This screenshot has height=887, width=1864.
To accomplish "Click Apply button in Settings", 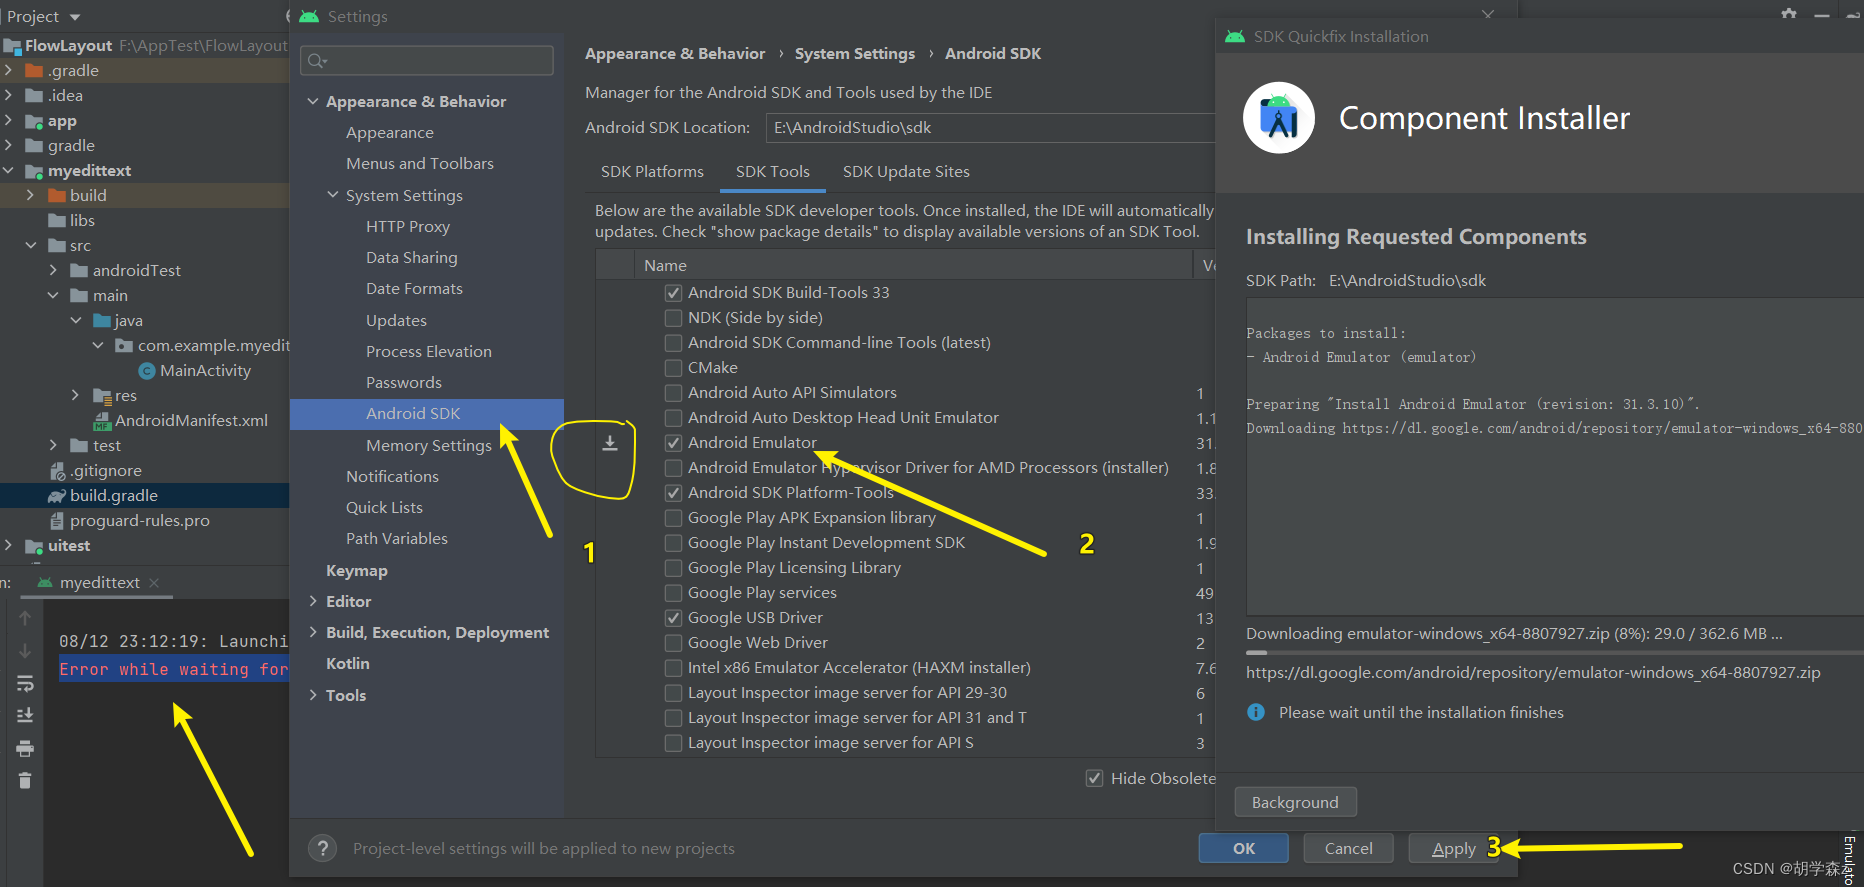I will 1453,848.
